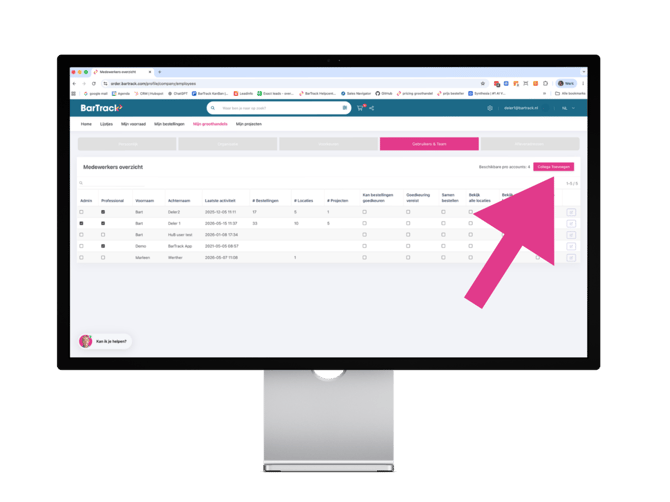Enable order approval for Bart Deler 1
The height and width of the screenshot is (502, 670).
364,223
